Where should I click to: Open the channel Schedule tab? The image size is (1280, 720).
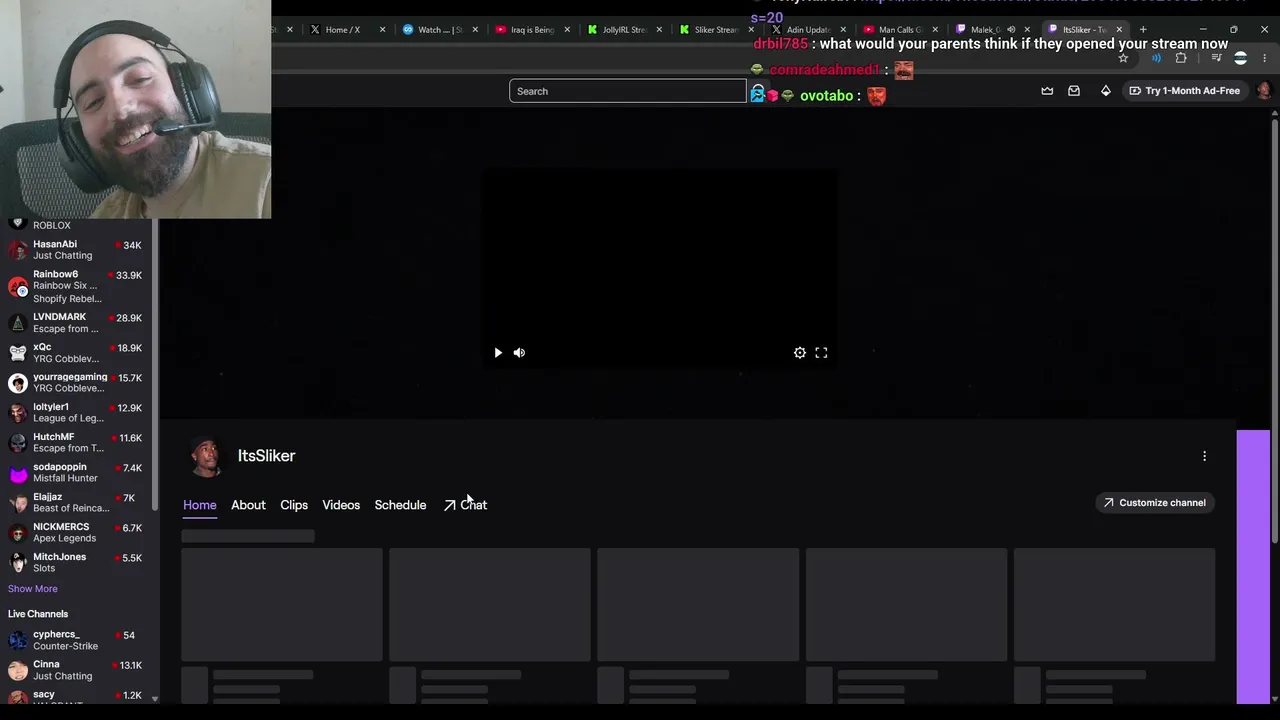point(400,505)
